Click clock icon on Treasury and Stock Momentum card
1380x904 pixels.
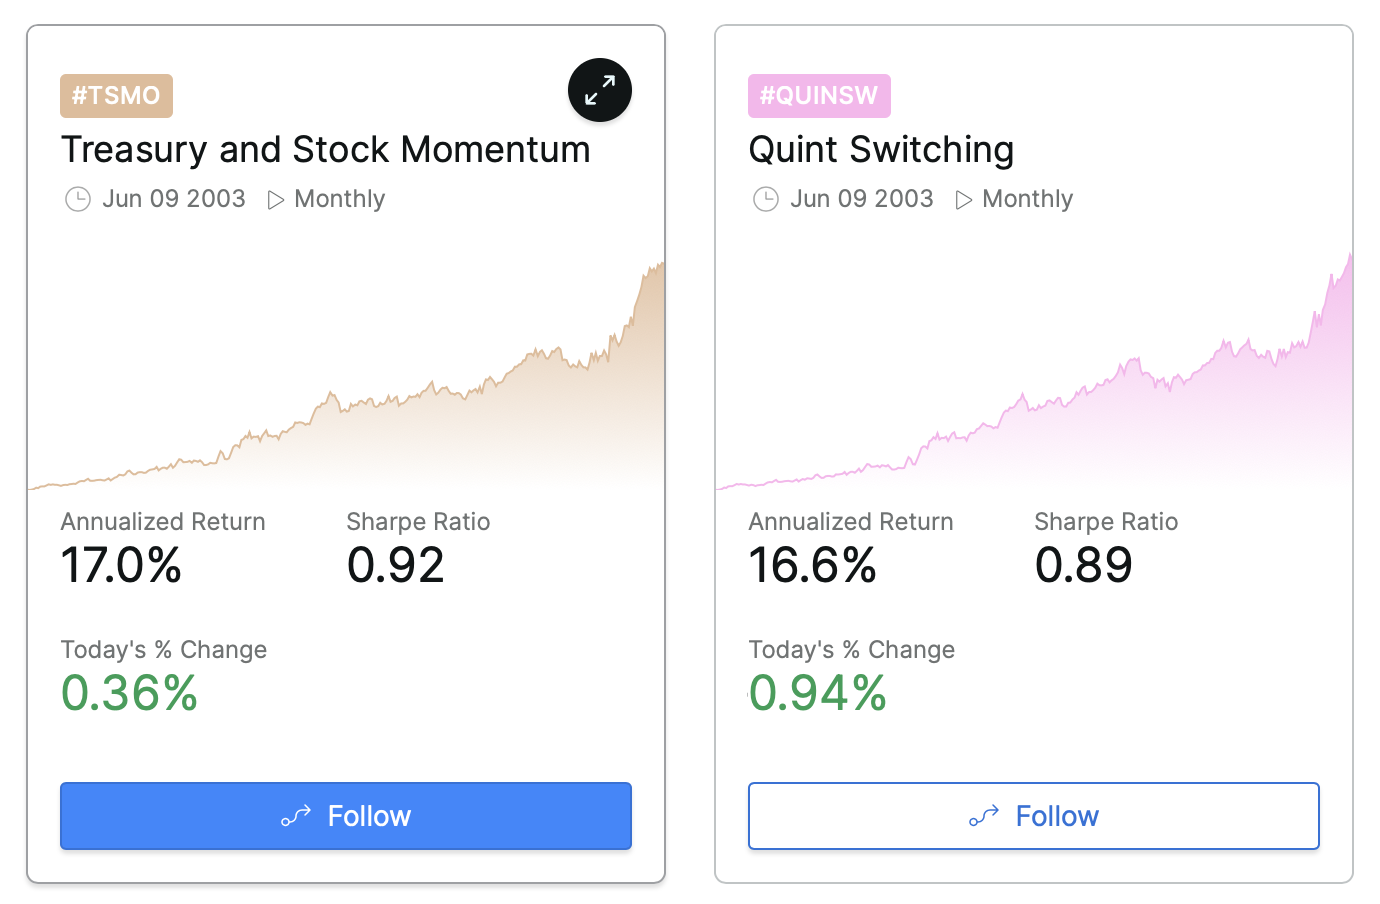[x=78, y=199]
